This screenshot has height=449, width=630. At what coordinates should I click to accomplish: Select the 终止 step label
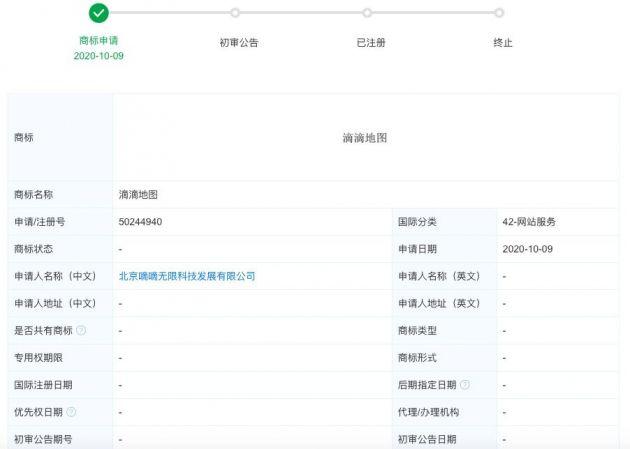503,43
